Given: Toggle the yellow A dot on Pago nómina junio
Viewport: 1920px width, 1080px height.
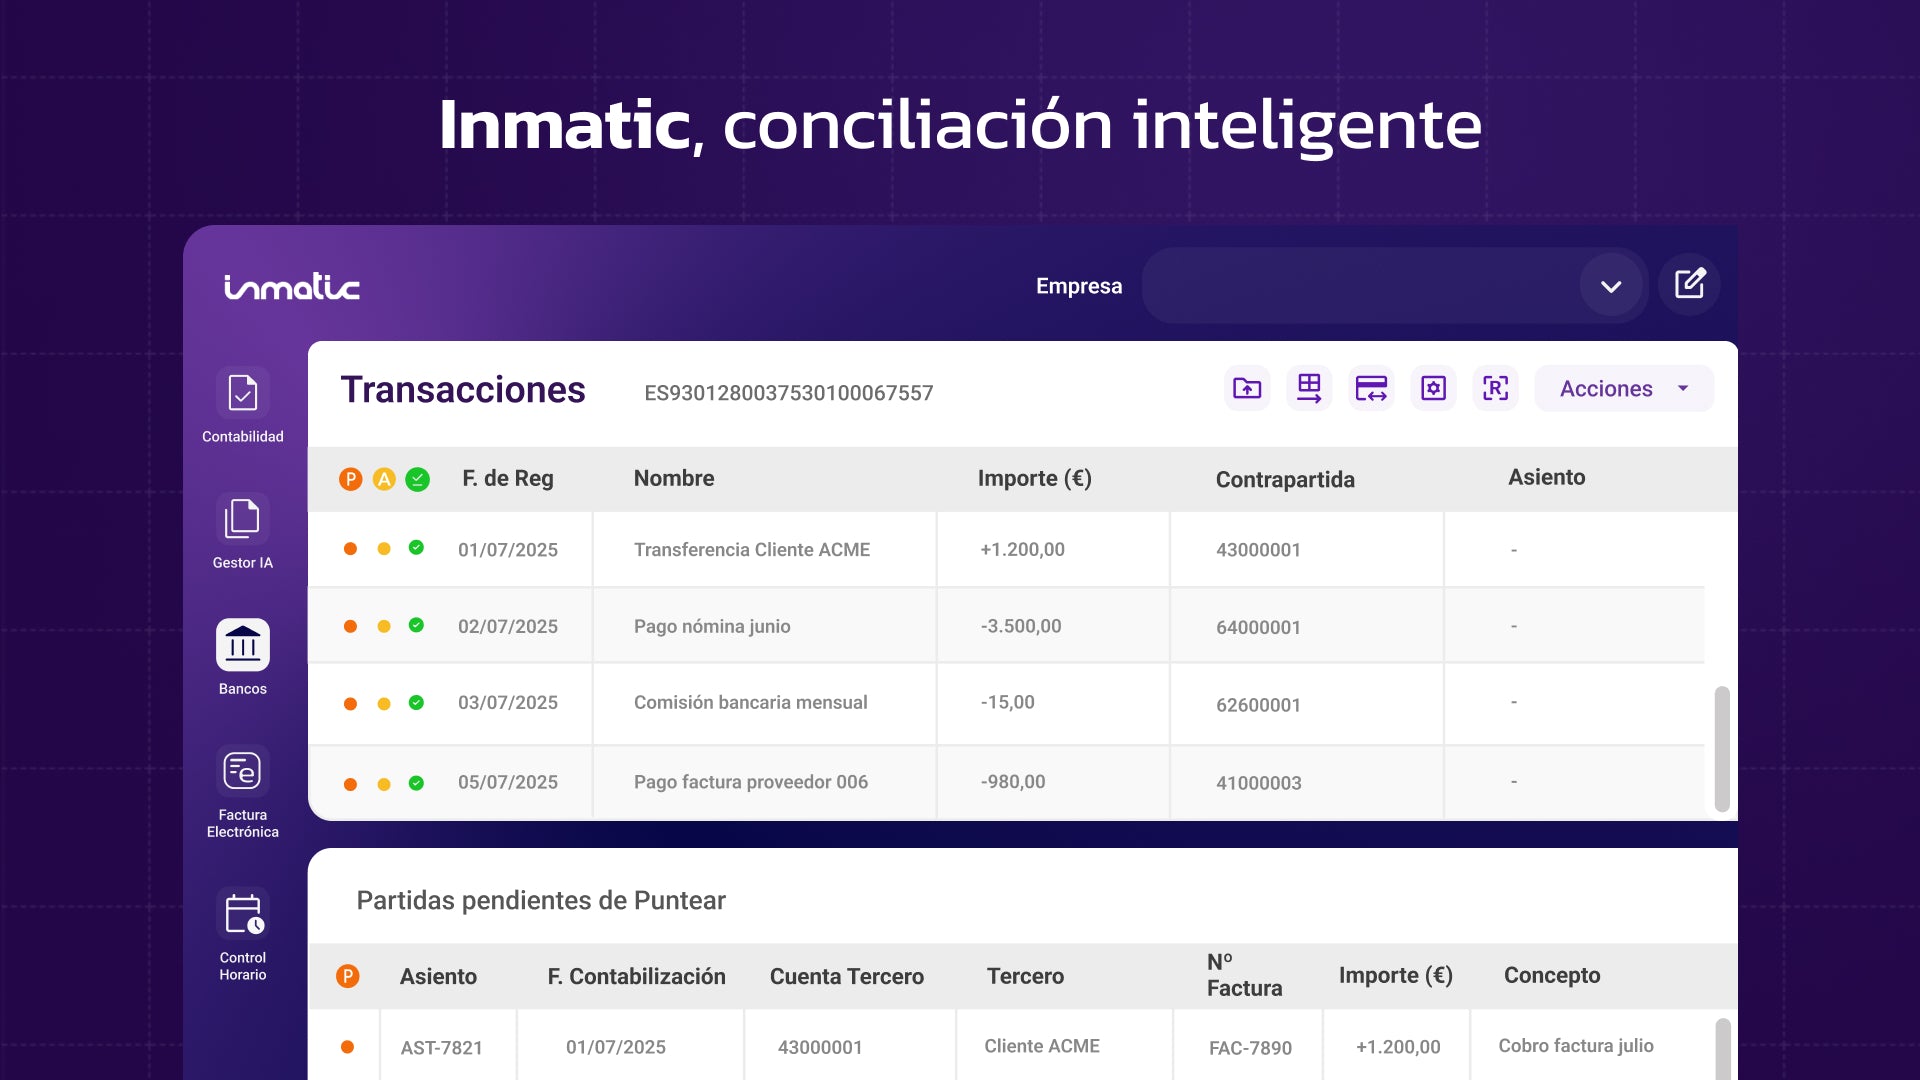Looking at the screenshot, I should (x=384, y=626).
